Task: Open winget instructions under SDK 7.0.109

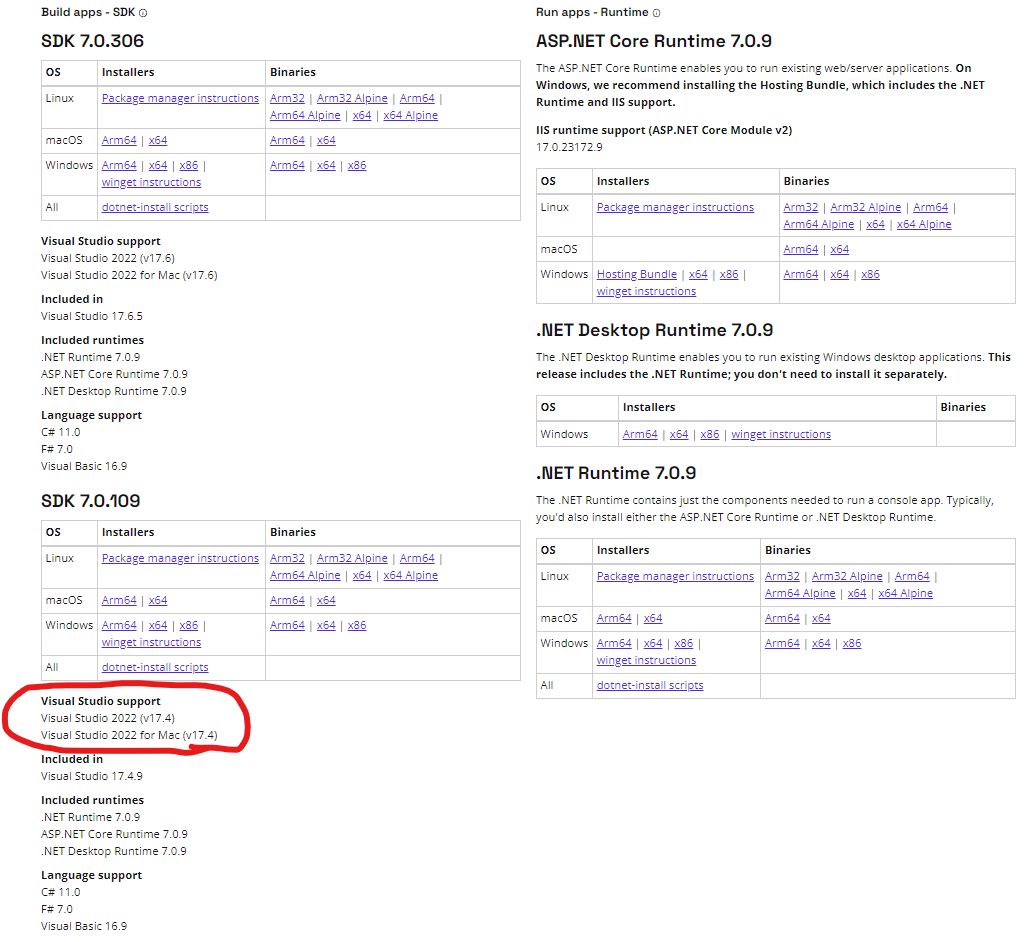Action: [x=151, y=642]
